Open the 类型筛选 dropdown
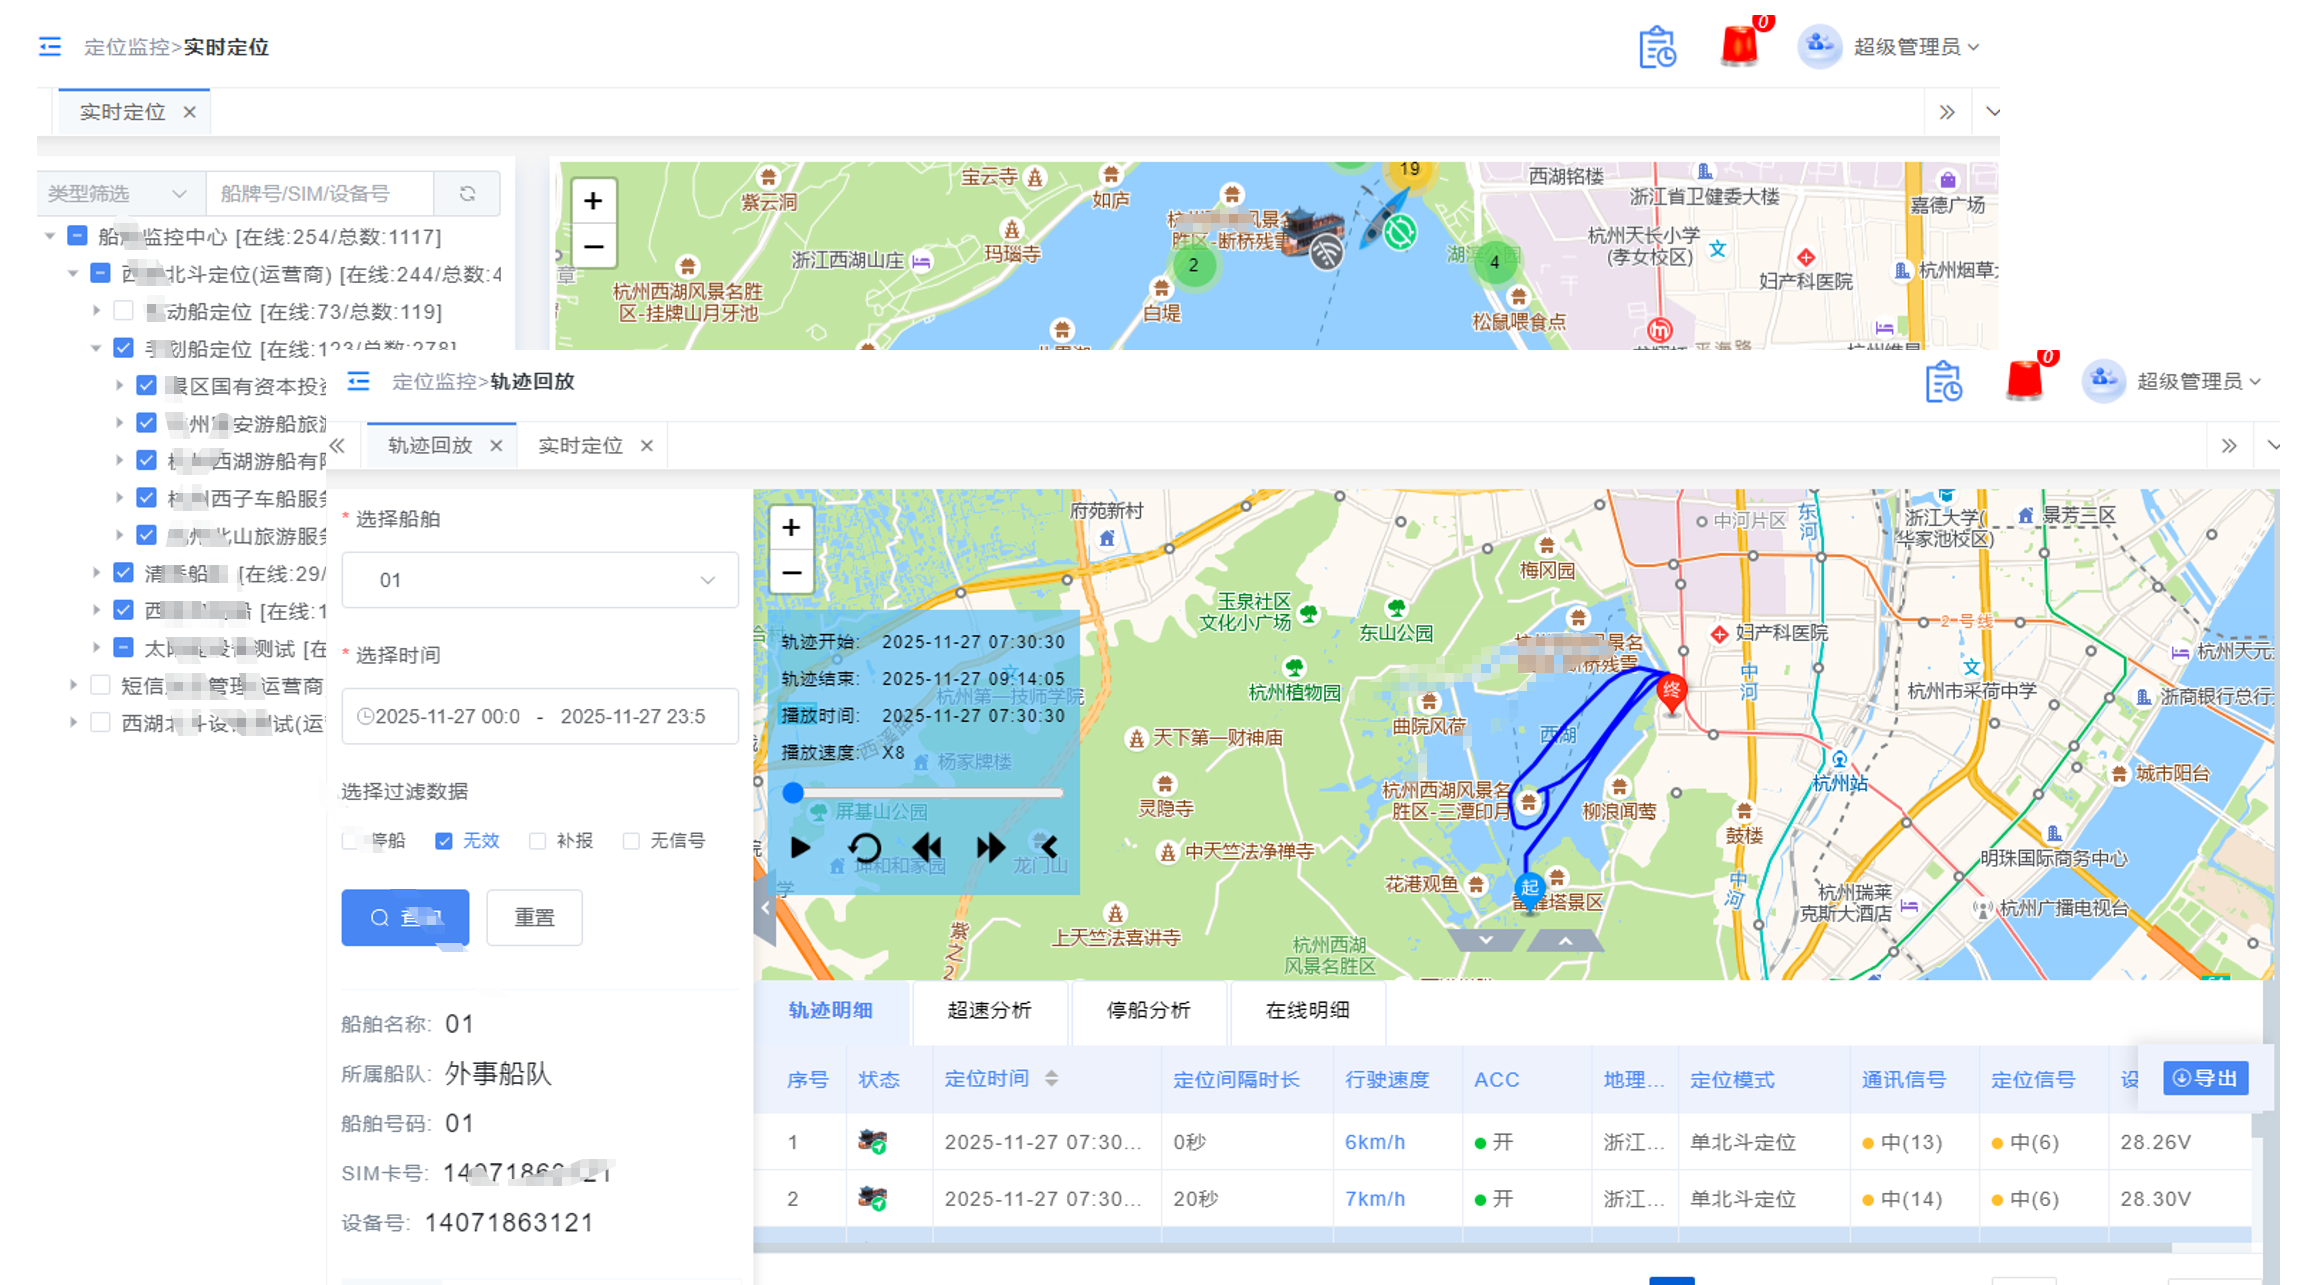This screenshot has width=2302, height=1285. (x=121, y=194)
